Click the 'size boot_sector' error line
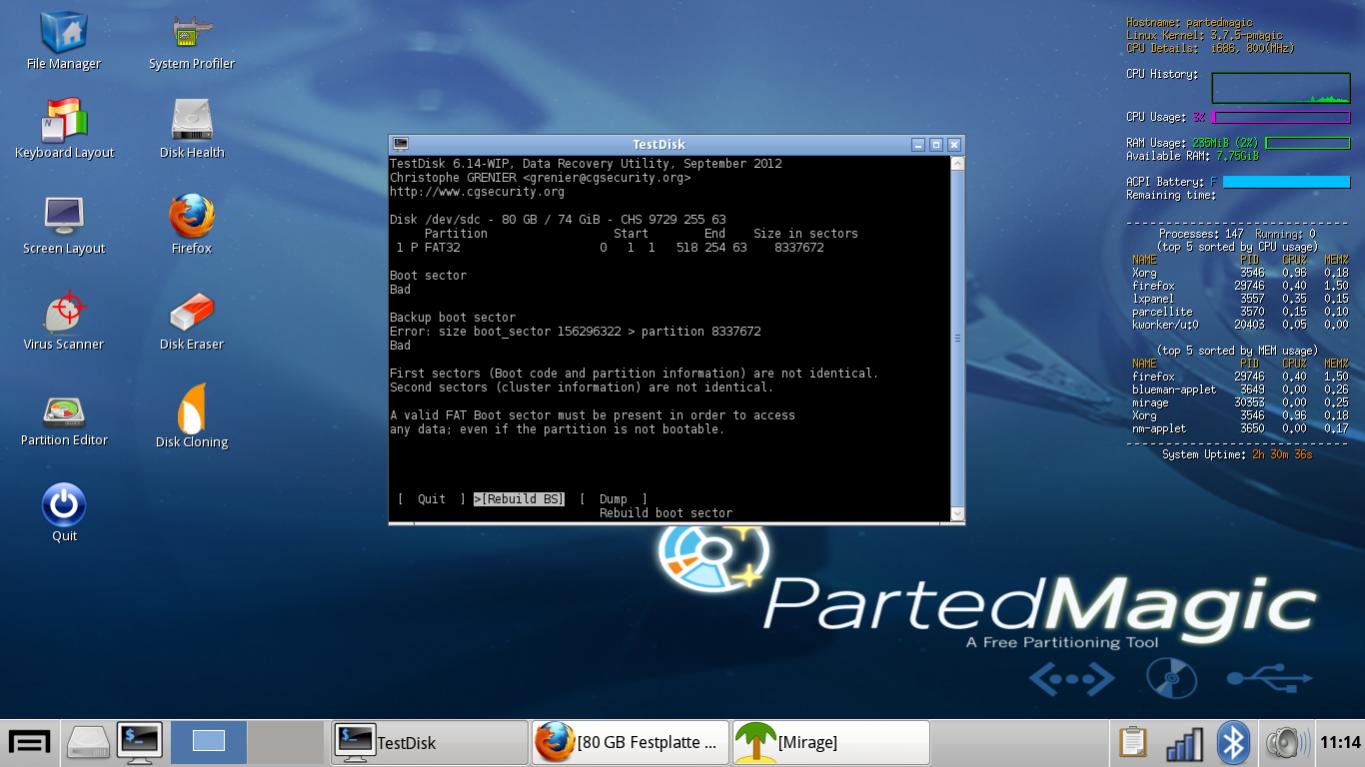1365x767 pixels. (575, 331)
